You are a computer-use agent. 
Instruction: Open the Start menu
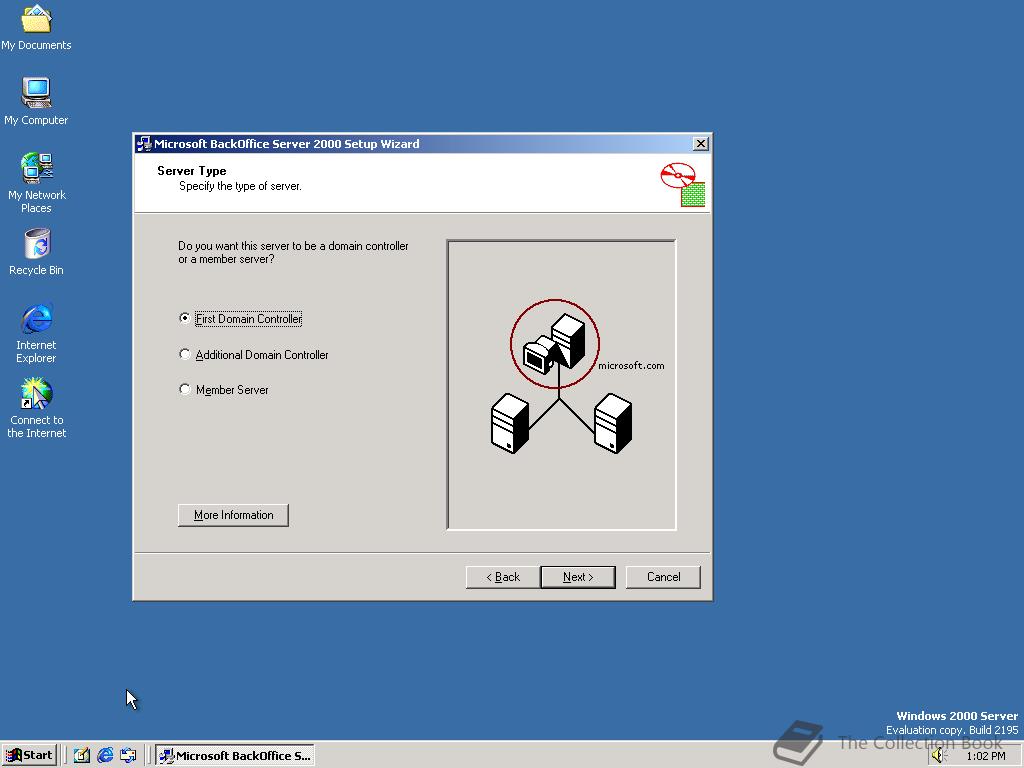[29, 756]
